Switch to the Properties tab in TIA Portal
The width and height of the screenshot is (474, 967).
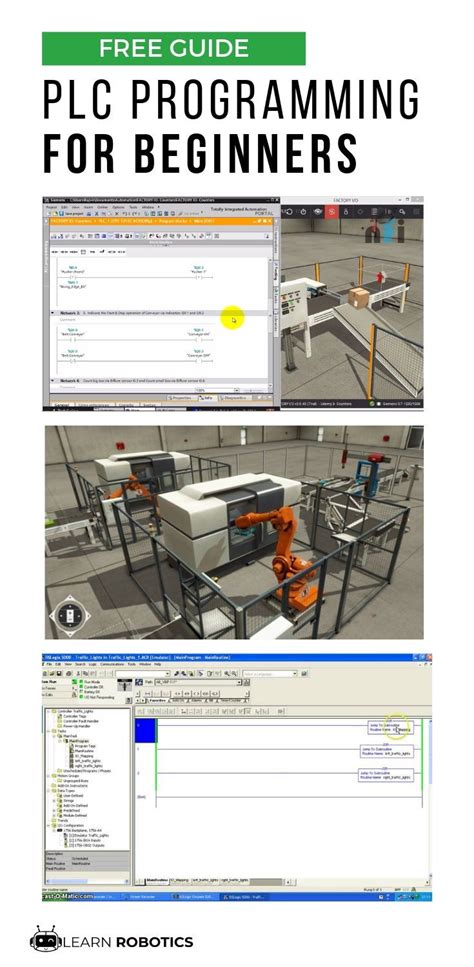(181, 397)
